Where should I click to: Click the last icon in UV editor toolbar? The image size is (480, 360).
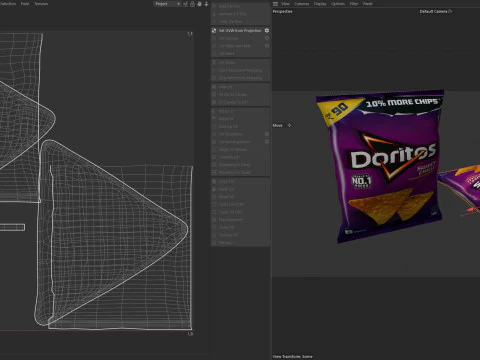point(206,4)
